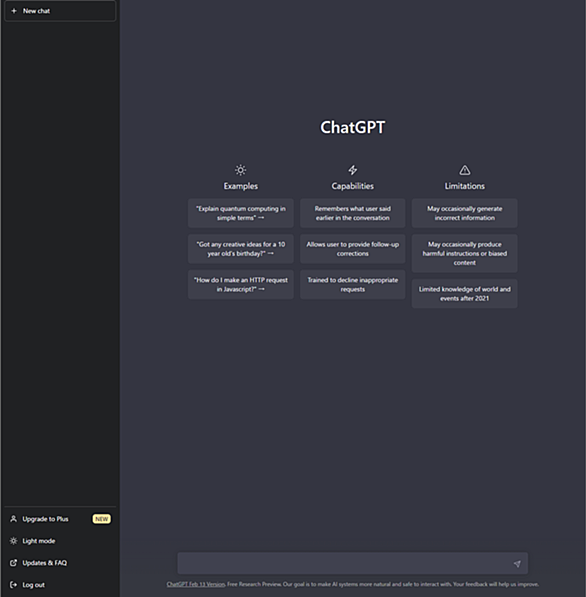Image resolution: width=586 pixels, height=597 pixels.
Task: Click the Examples heading text
Action: pos(241,186)
